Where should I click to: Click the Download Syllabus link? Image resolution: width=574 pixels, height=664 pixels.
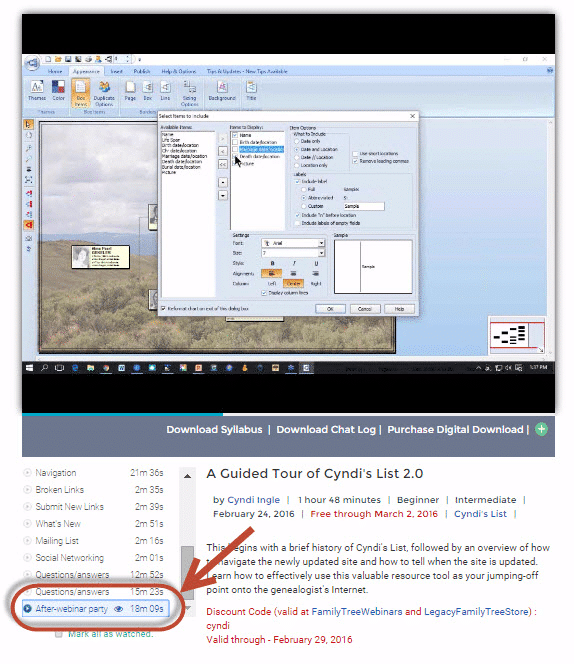coord(214,429)
